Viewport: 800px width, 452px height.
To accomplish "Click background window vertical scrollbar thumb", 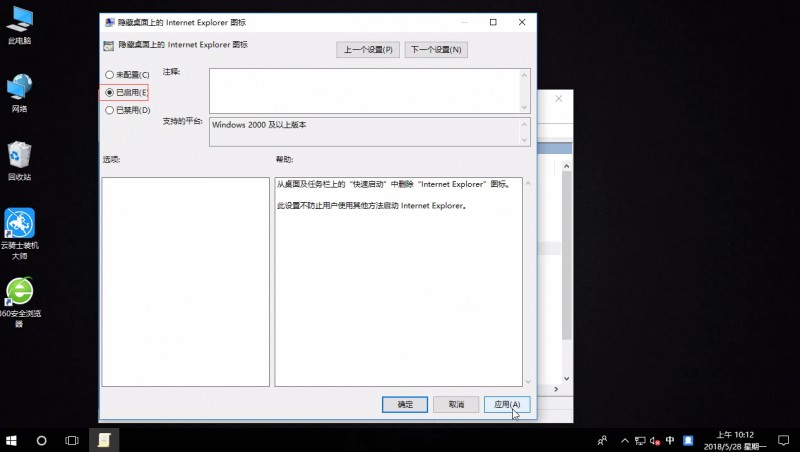I will point(566,255).
